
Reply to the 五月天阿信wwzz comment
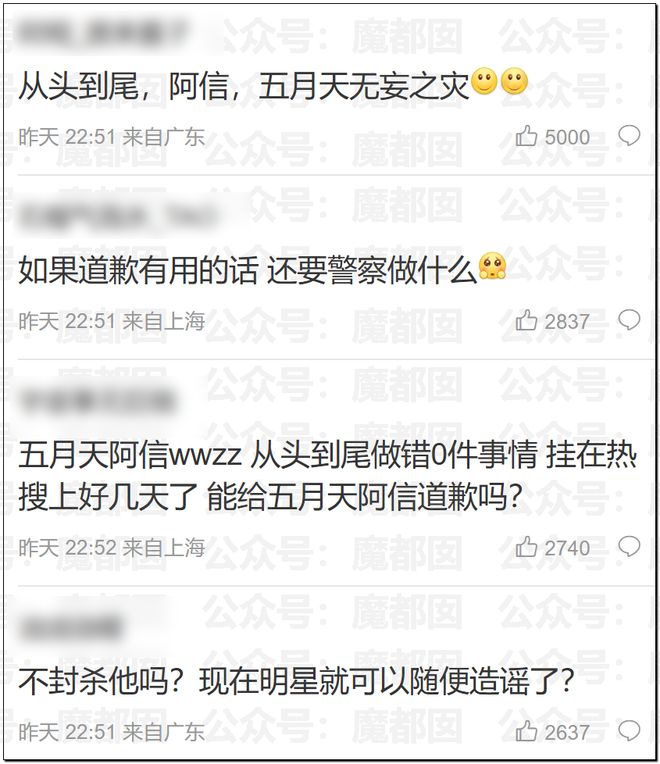(x=629, y=546)
